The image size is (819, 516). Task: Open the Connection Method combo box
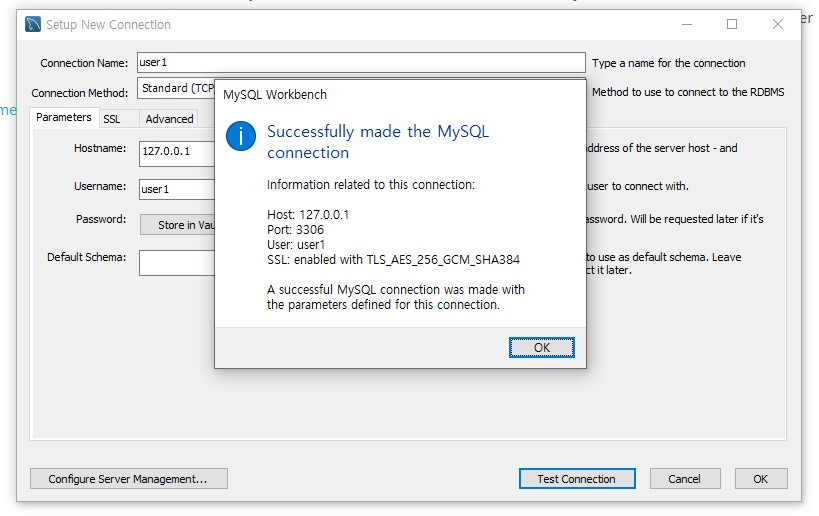click(176, 88)
